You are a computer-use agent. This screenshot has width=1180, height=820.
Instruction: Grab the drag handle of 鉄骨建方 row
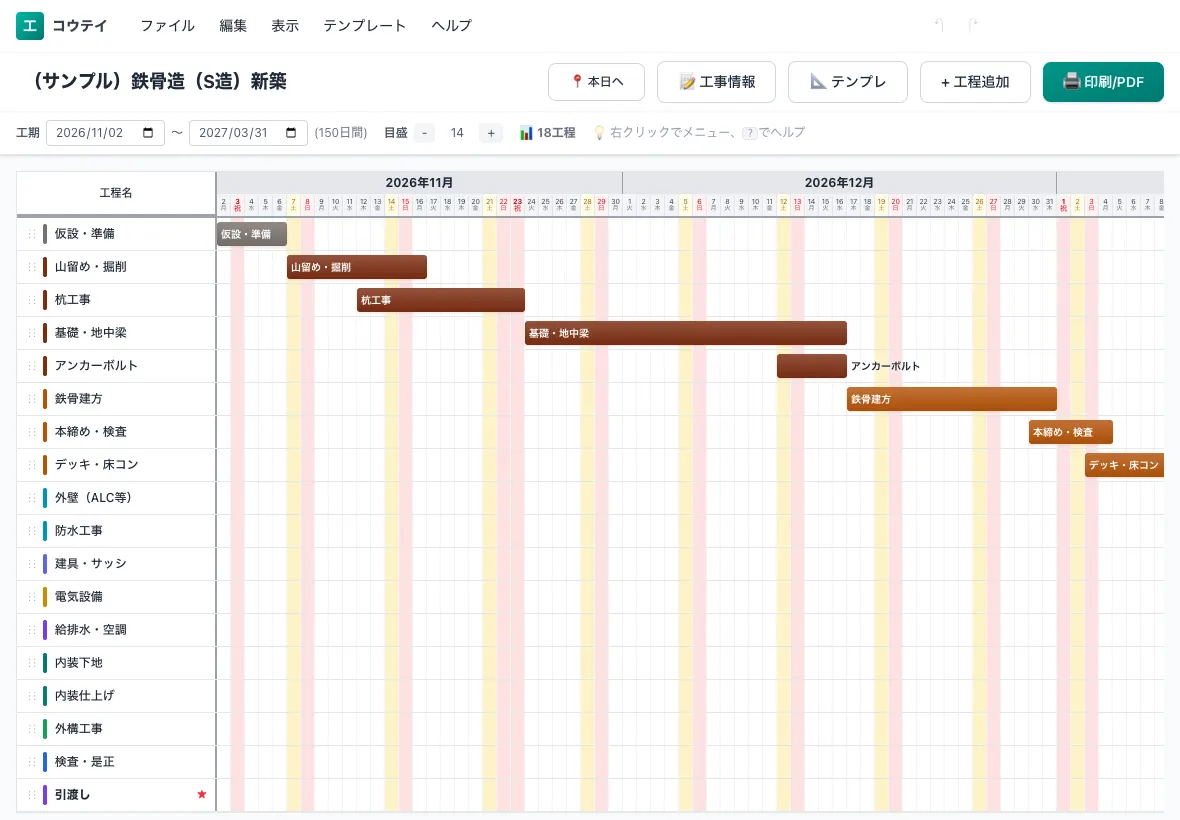(x=32, y=399)
